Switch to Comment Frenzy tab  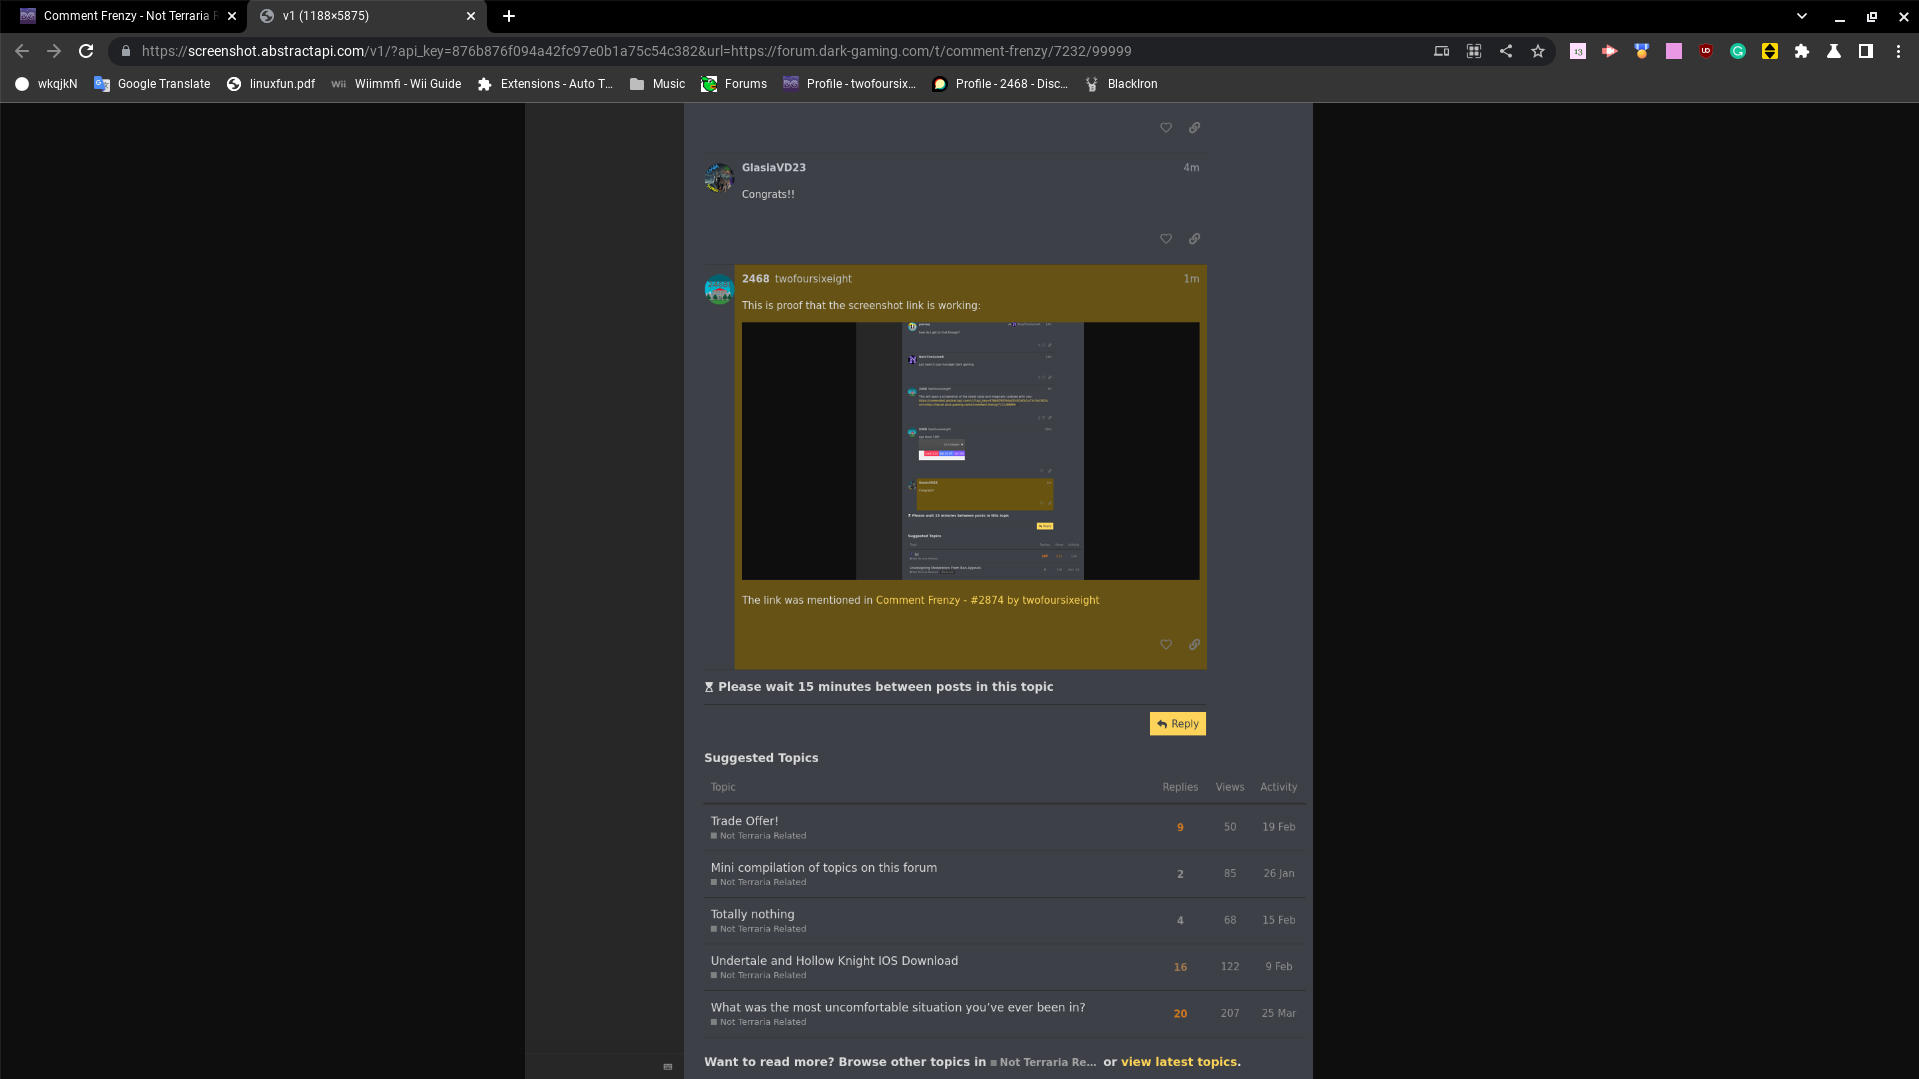click(x=125, y=16)
